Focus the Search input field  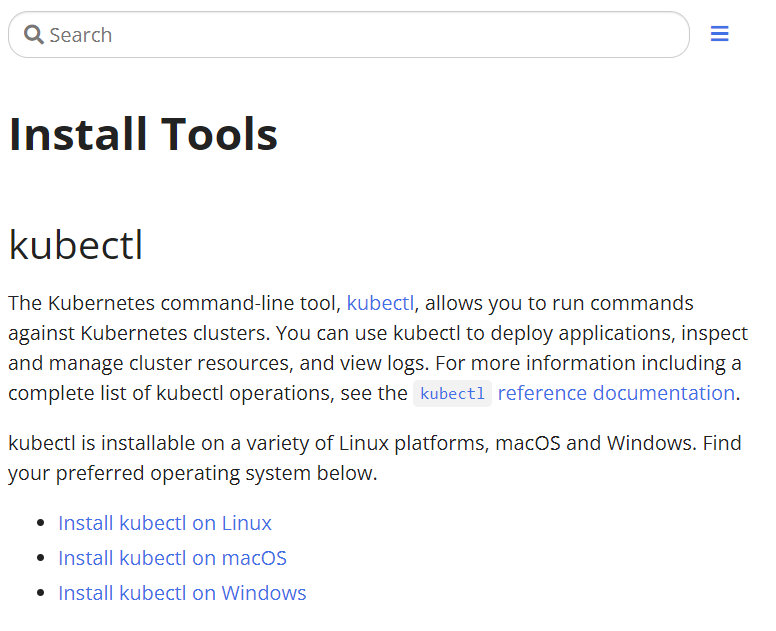coord(349,35)
